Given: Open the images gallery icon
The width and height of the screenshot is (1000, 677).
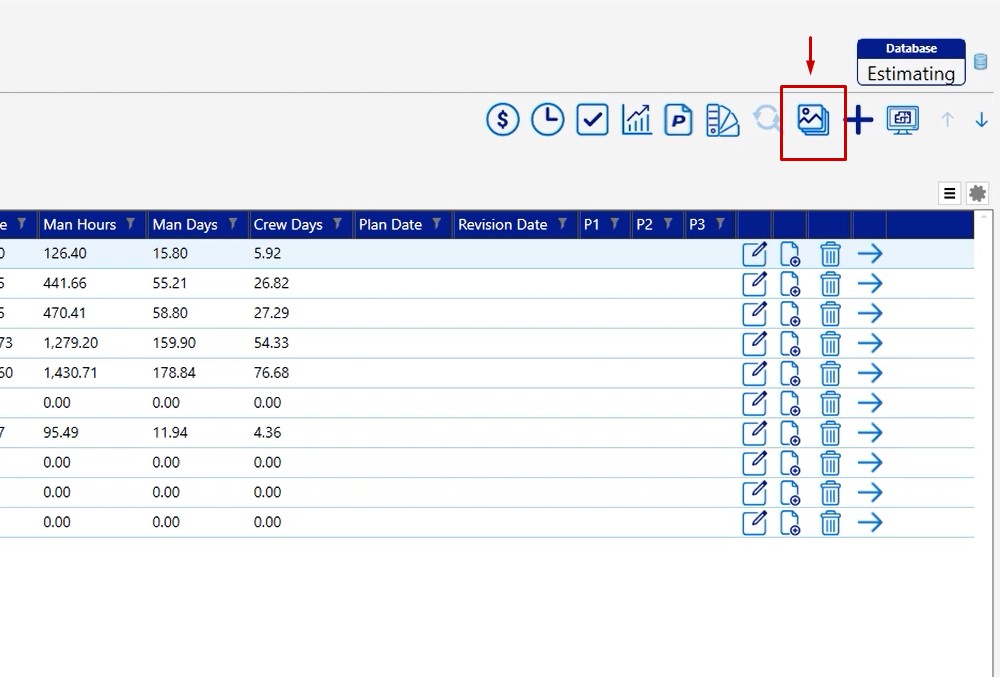Looking at the screenshot, I should 813,120.
